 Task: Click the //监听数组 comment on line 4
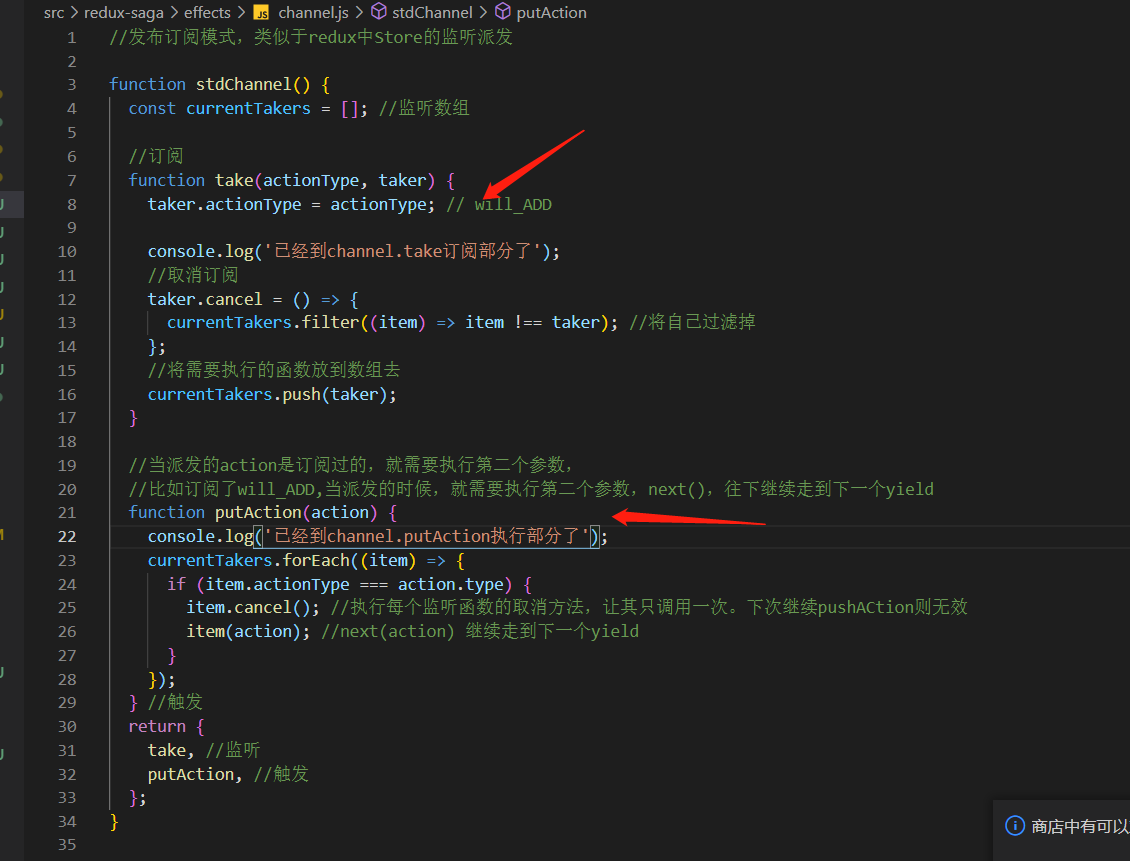click(424, 108)
